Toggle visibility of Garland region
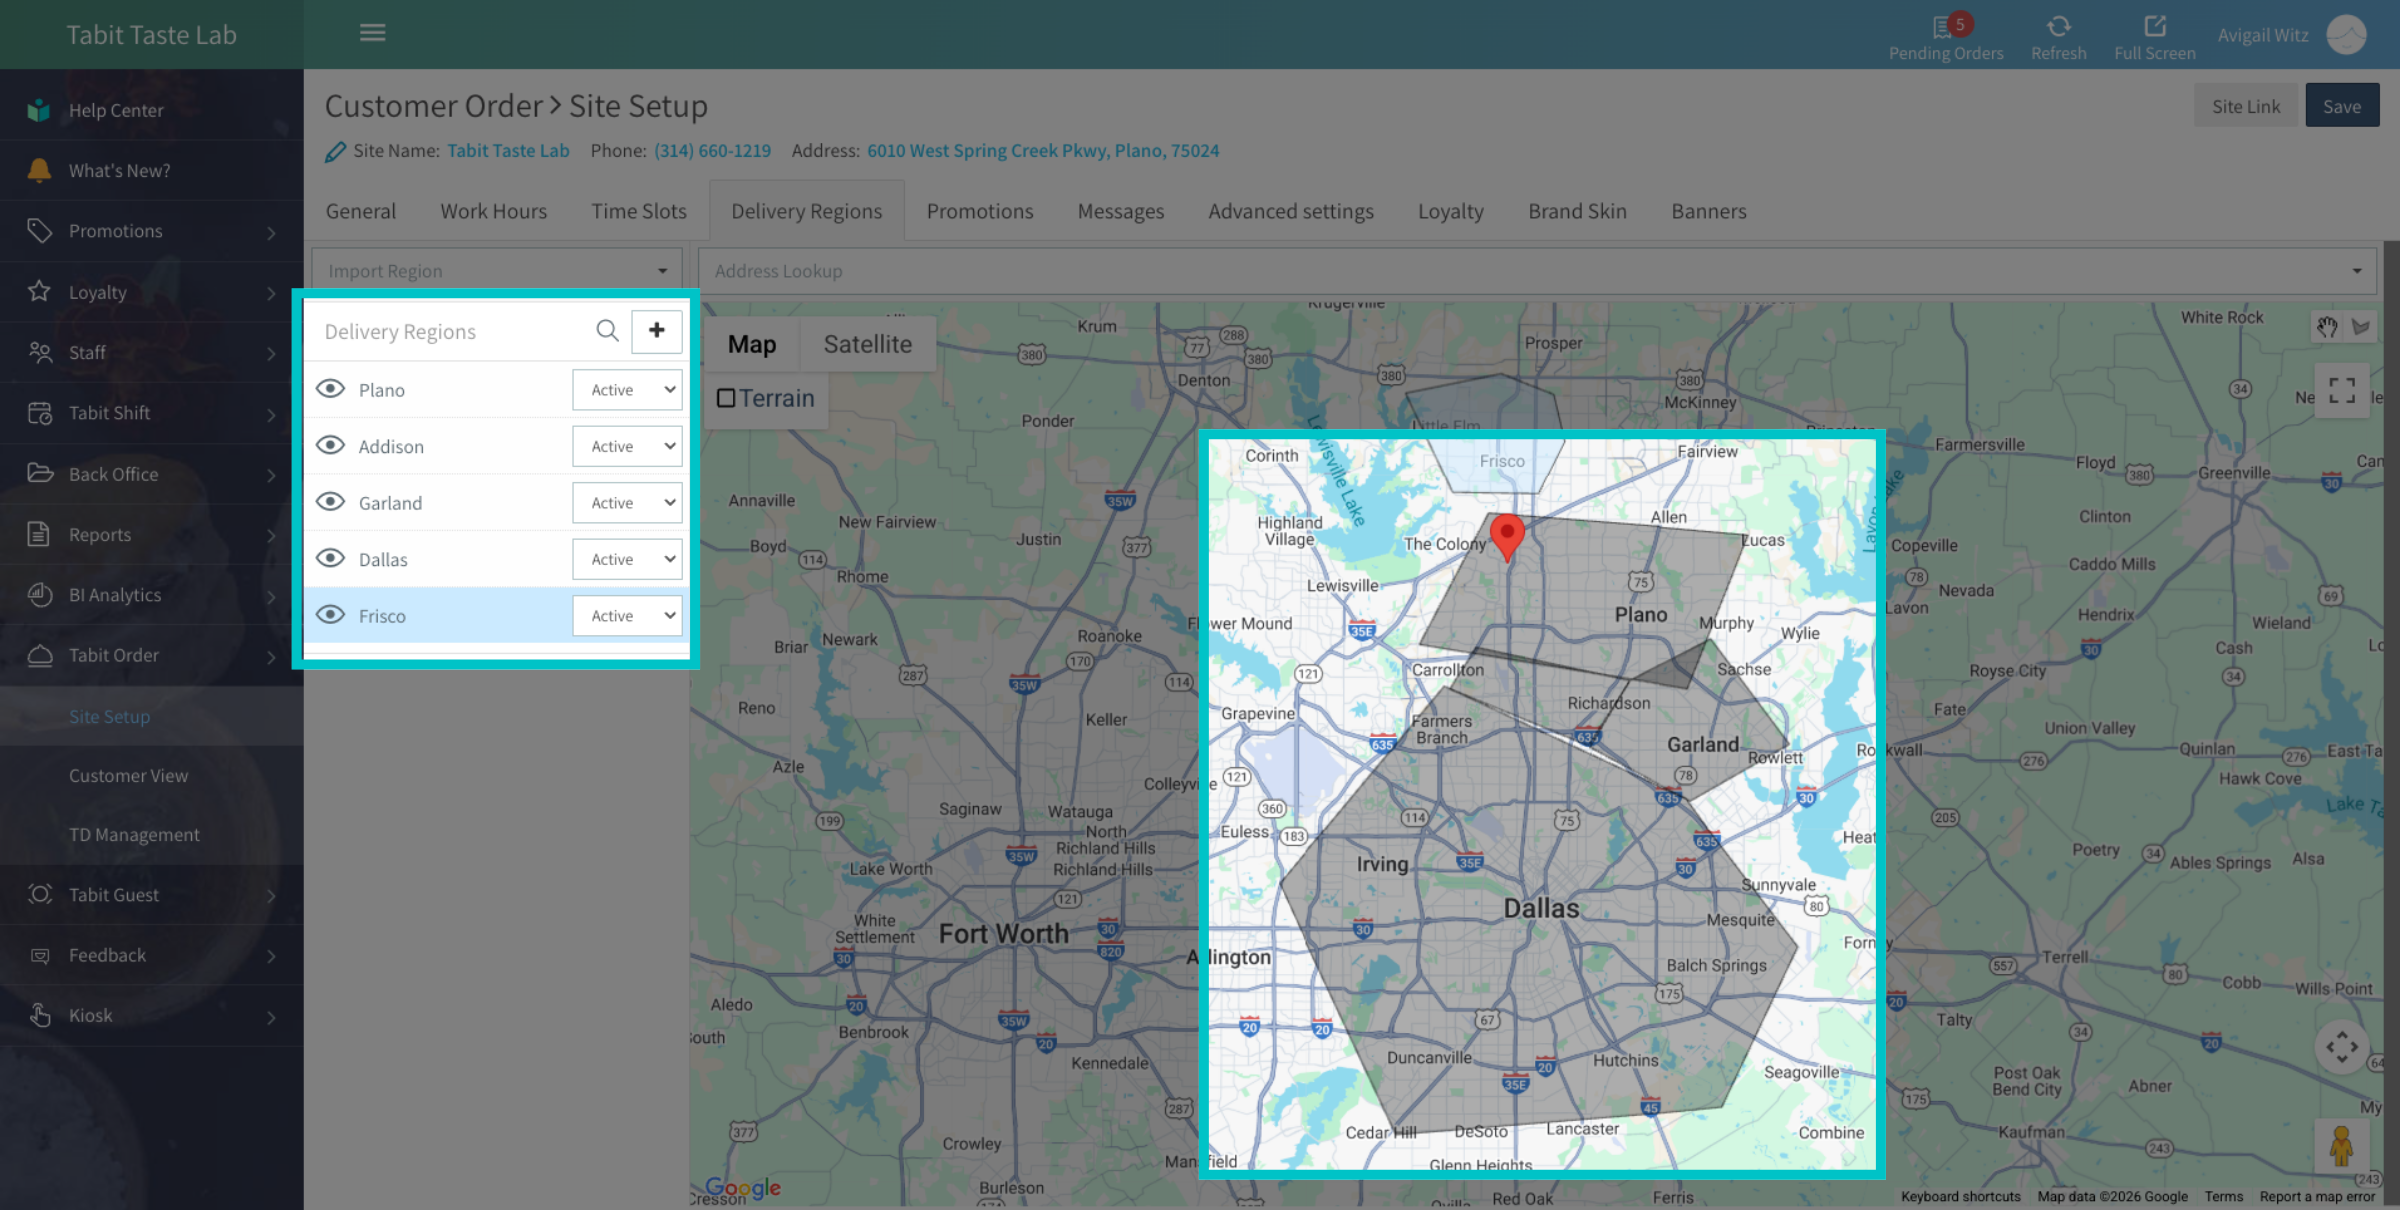 (x=330, y=501)
